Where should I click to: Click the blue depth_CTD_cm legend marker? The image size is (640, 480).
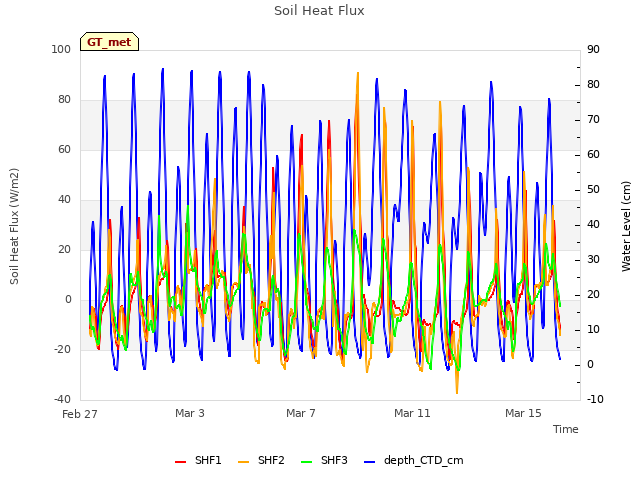pyautogui.click(x=369, y=462)
